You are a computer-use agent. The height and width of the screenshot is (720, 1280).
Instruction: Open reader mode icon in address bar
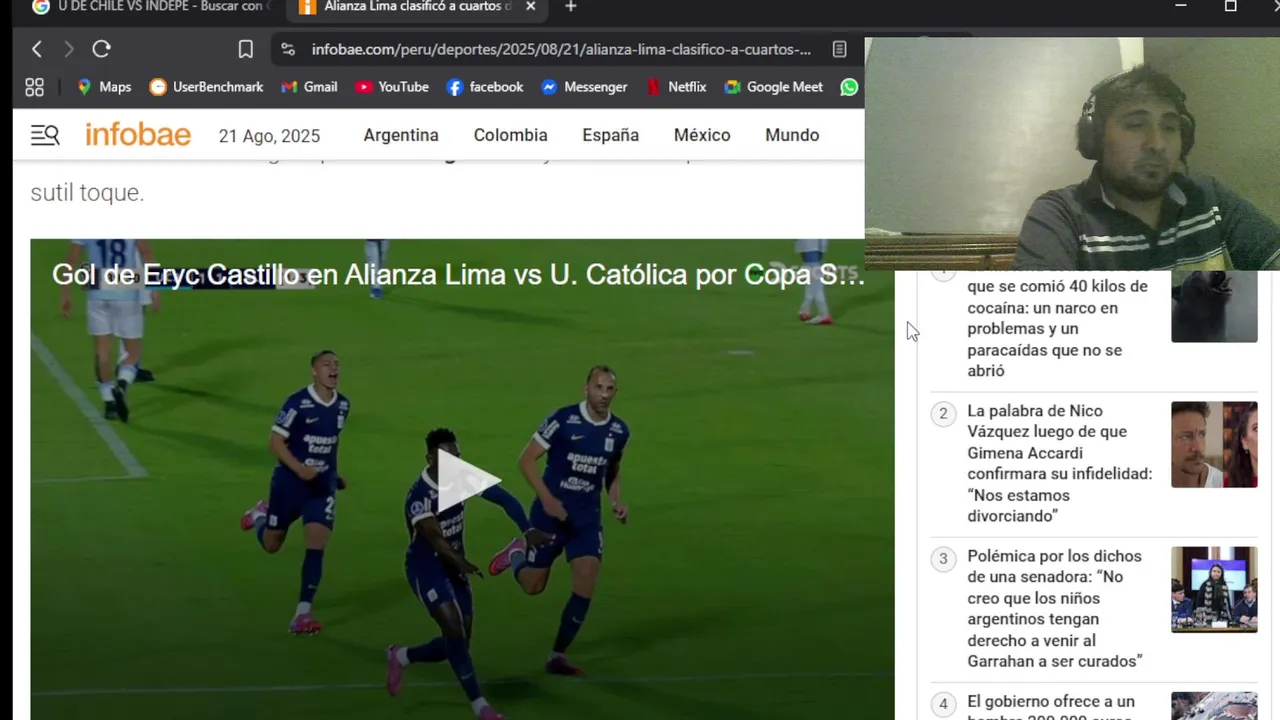[x=840, y=49]
